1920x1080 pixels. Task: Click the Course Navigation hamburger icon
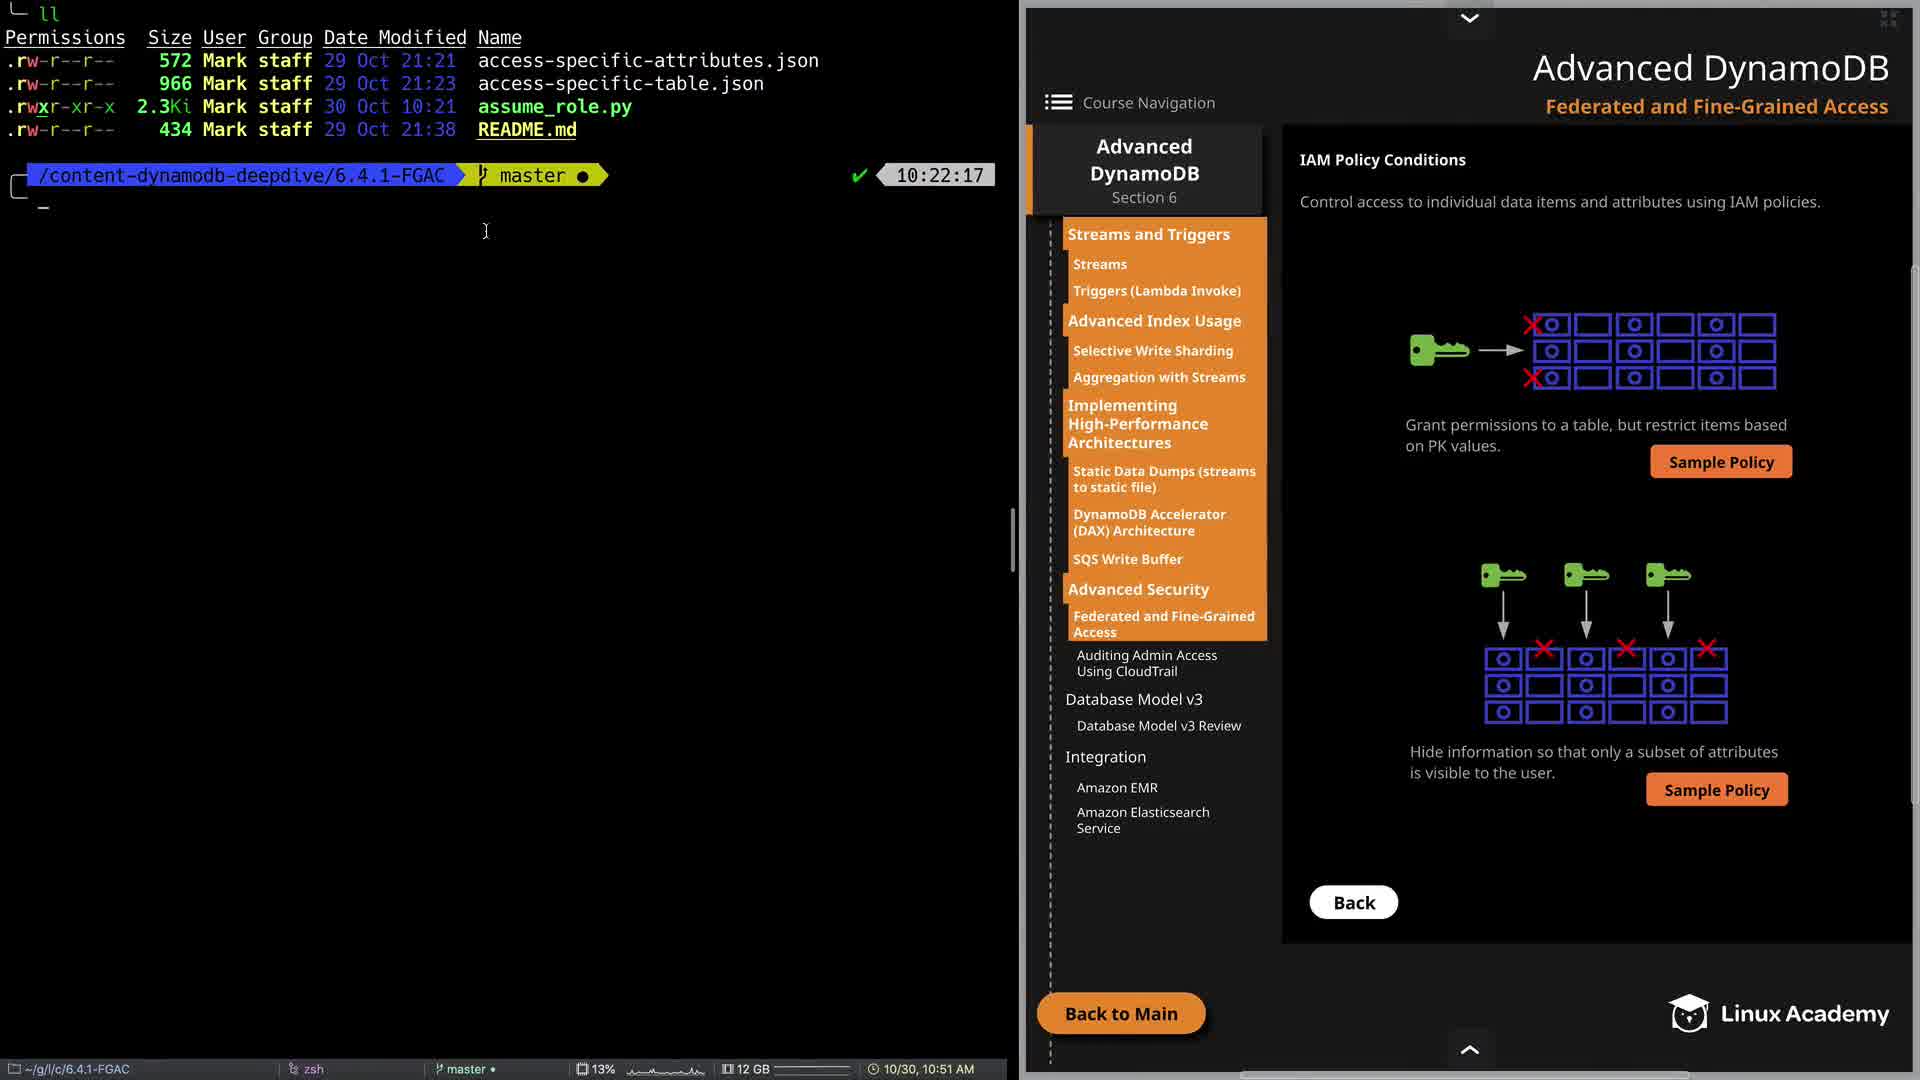pos(1058,102)
